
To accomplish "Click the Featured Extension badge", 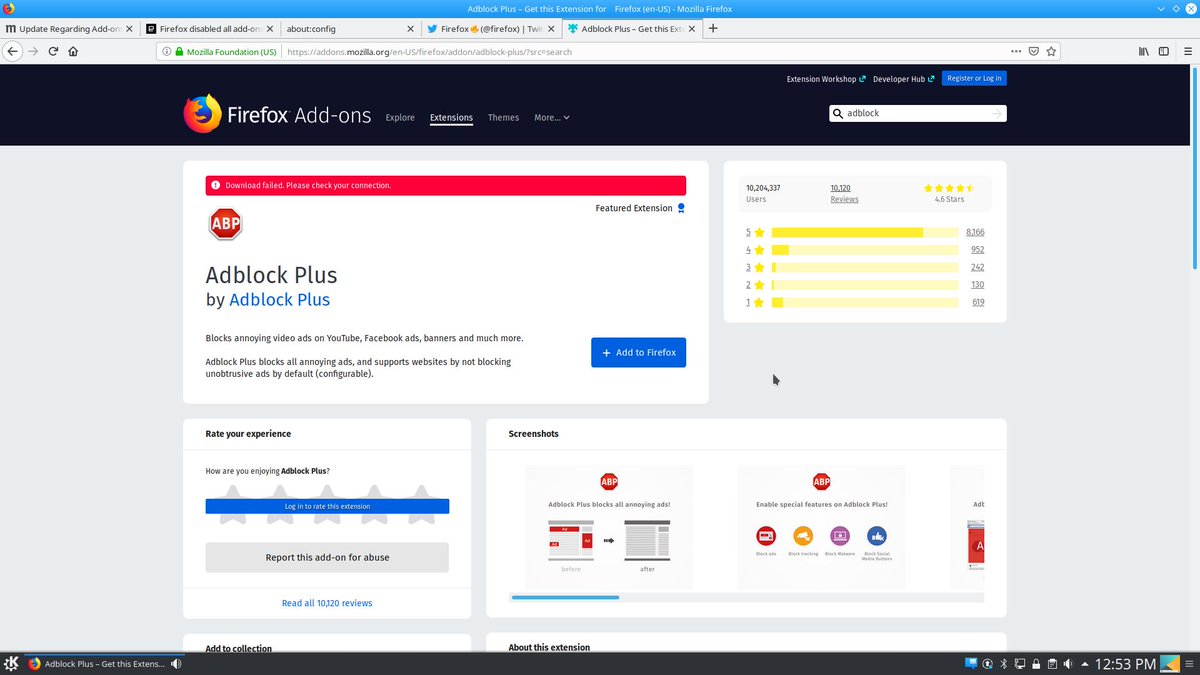I will click(640, 208).
